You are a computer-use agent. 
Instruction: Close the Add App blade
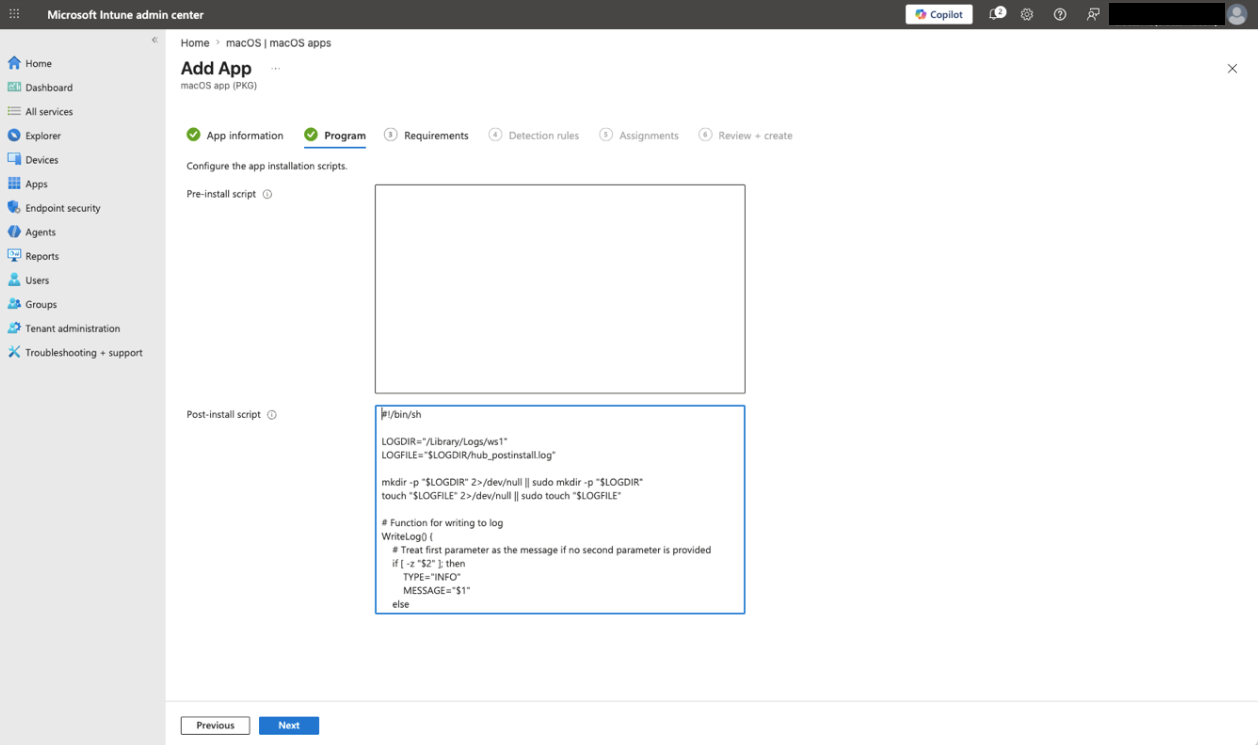pos(1232,68)
